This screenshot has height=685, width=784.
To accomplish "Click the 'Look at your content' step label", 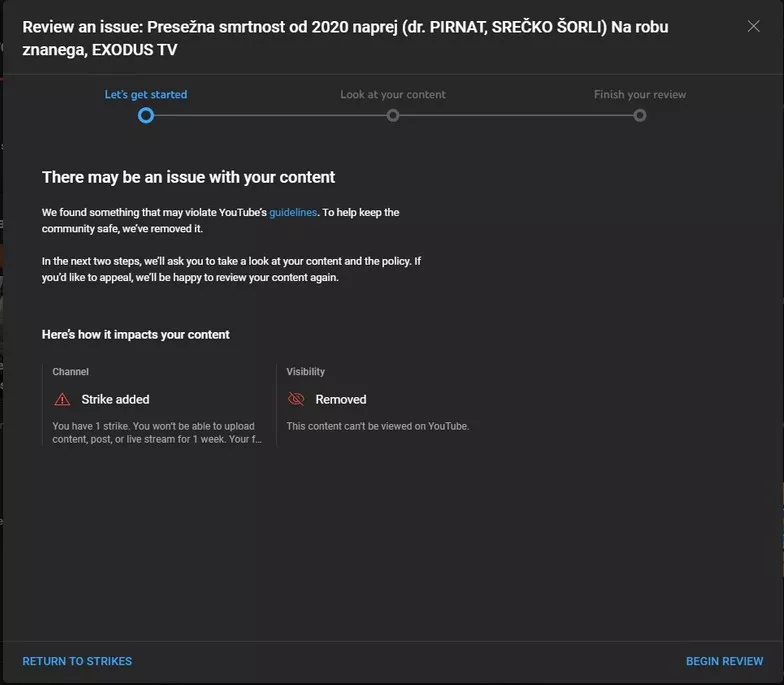I will click(x=393, y=95).
